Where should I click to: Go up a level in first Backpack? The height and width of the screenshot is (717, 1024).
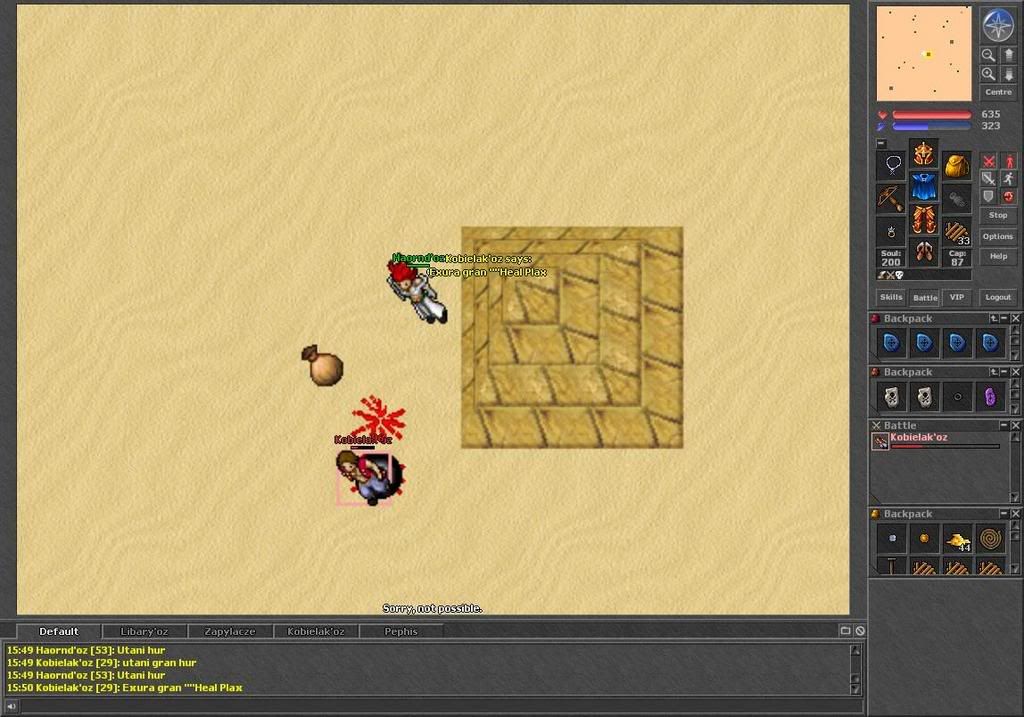coord(994,318)
